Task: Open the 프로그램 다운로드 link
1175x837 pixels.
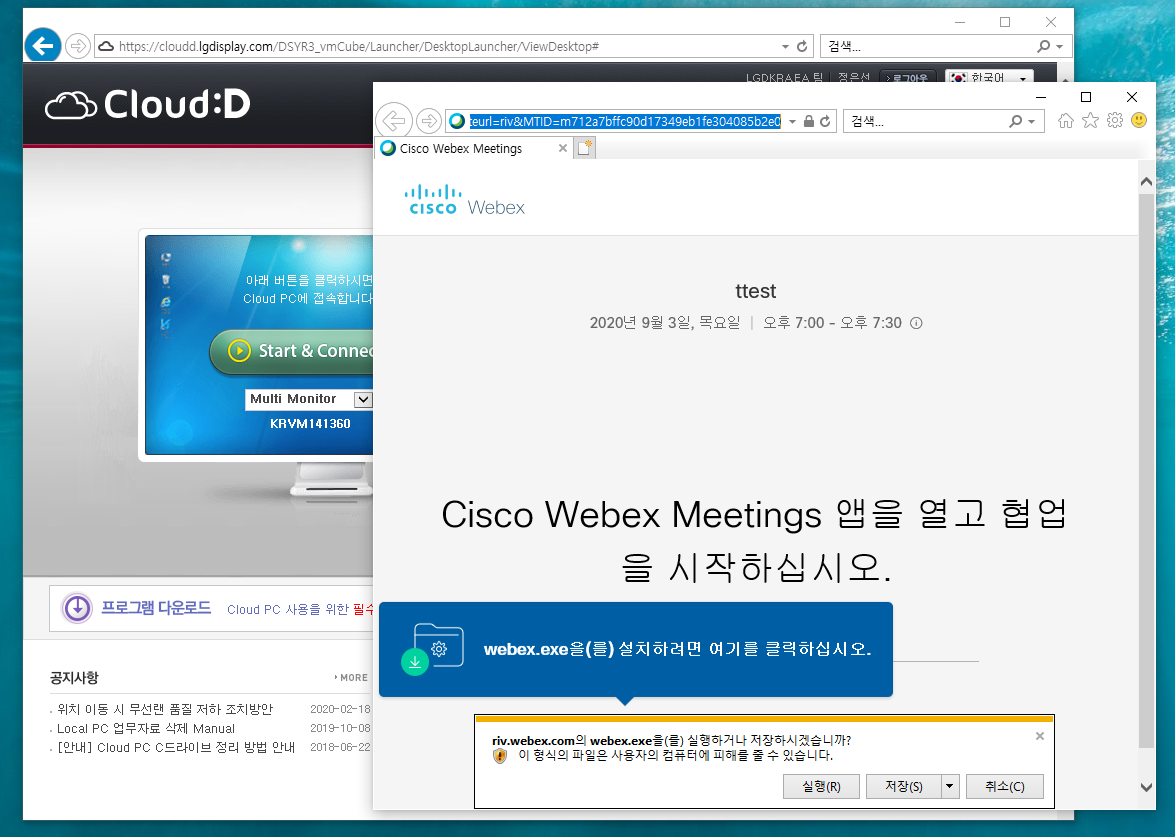Action: pos(156,608)
